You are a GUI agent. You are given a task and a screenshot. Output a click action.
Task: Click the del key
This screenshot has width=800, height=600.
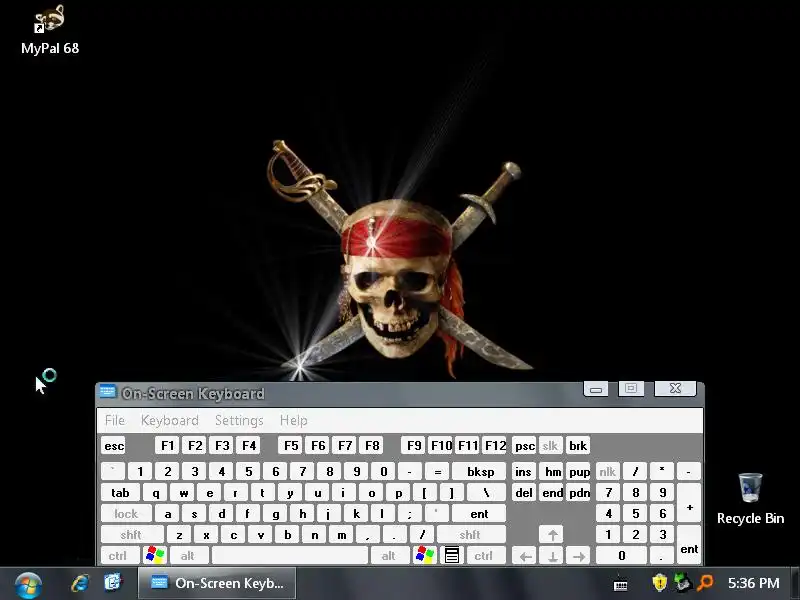[x=523, y=492]
